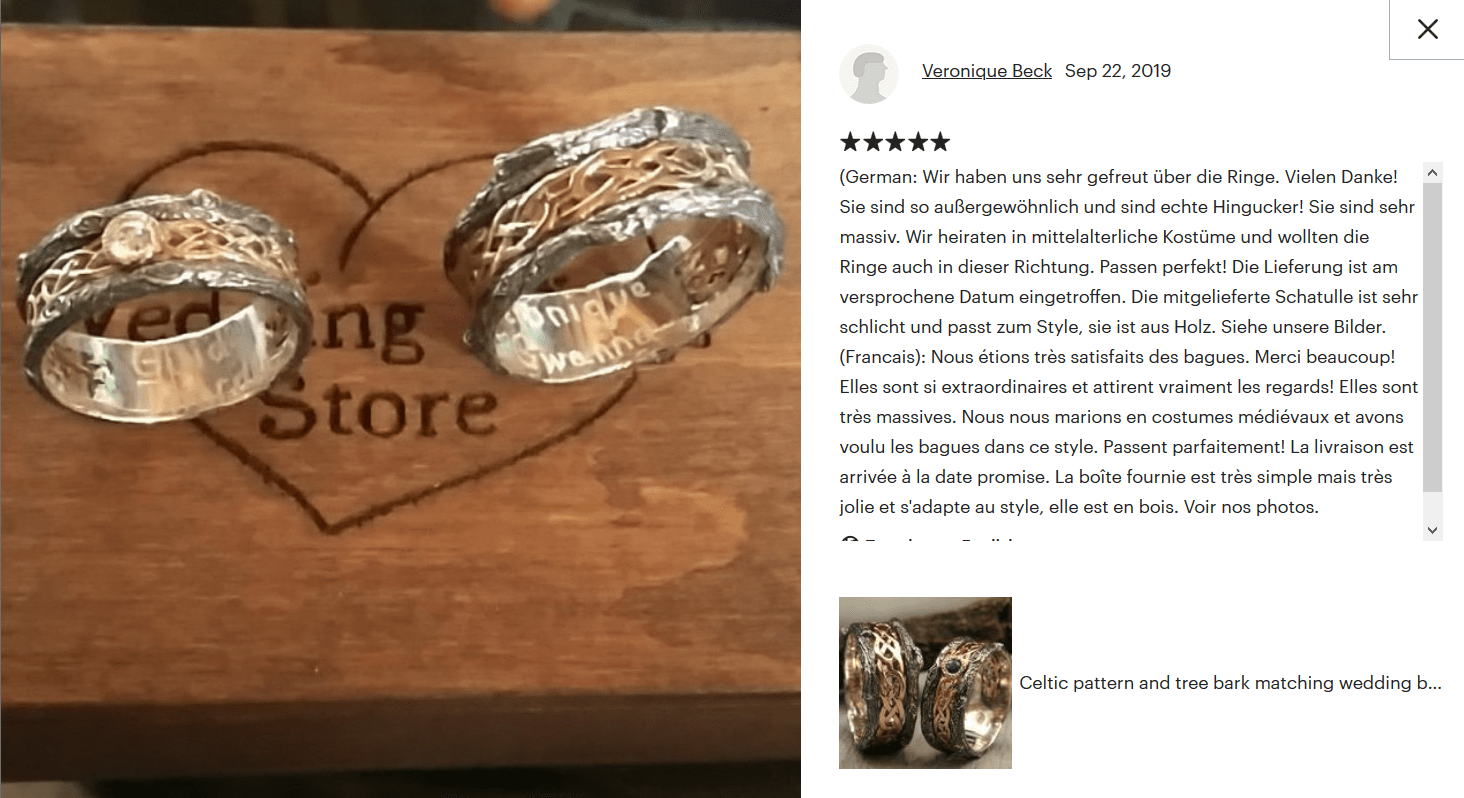Click the large review photo of rings
Image resolution: width=1464 pixels, height=798 pixels.
400,399
